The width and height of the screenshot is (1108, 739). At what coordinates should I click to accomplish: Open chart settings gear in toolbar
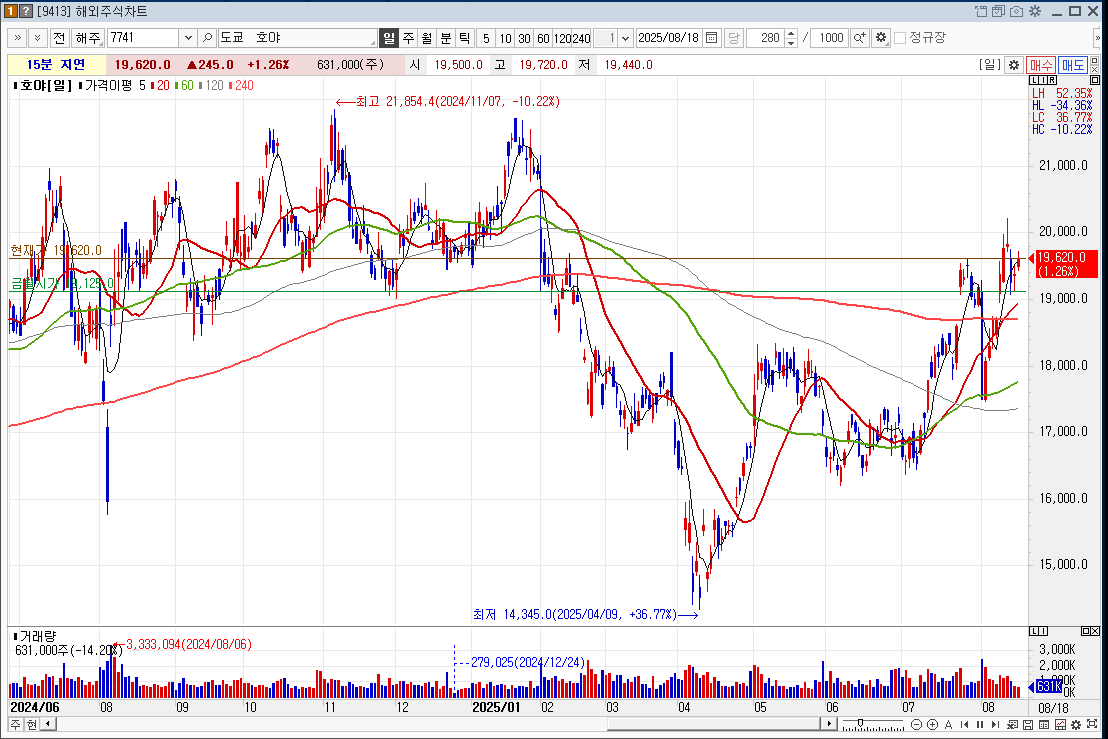coord(880,38)
